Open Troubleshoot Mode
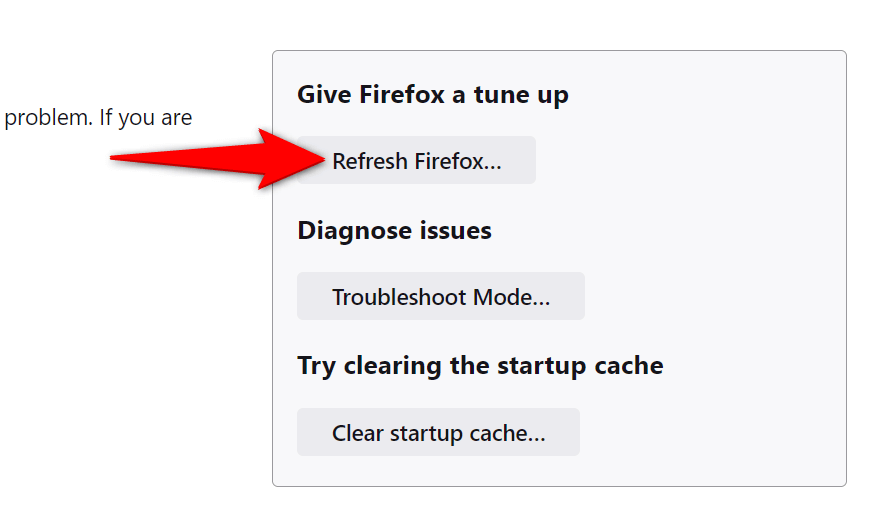Viewport: 875px width, 505px height. click(440, 297)
